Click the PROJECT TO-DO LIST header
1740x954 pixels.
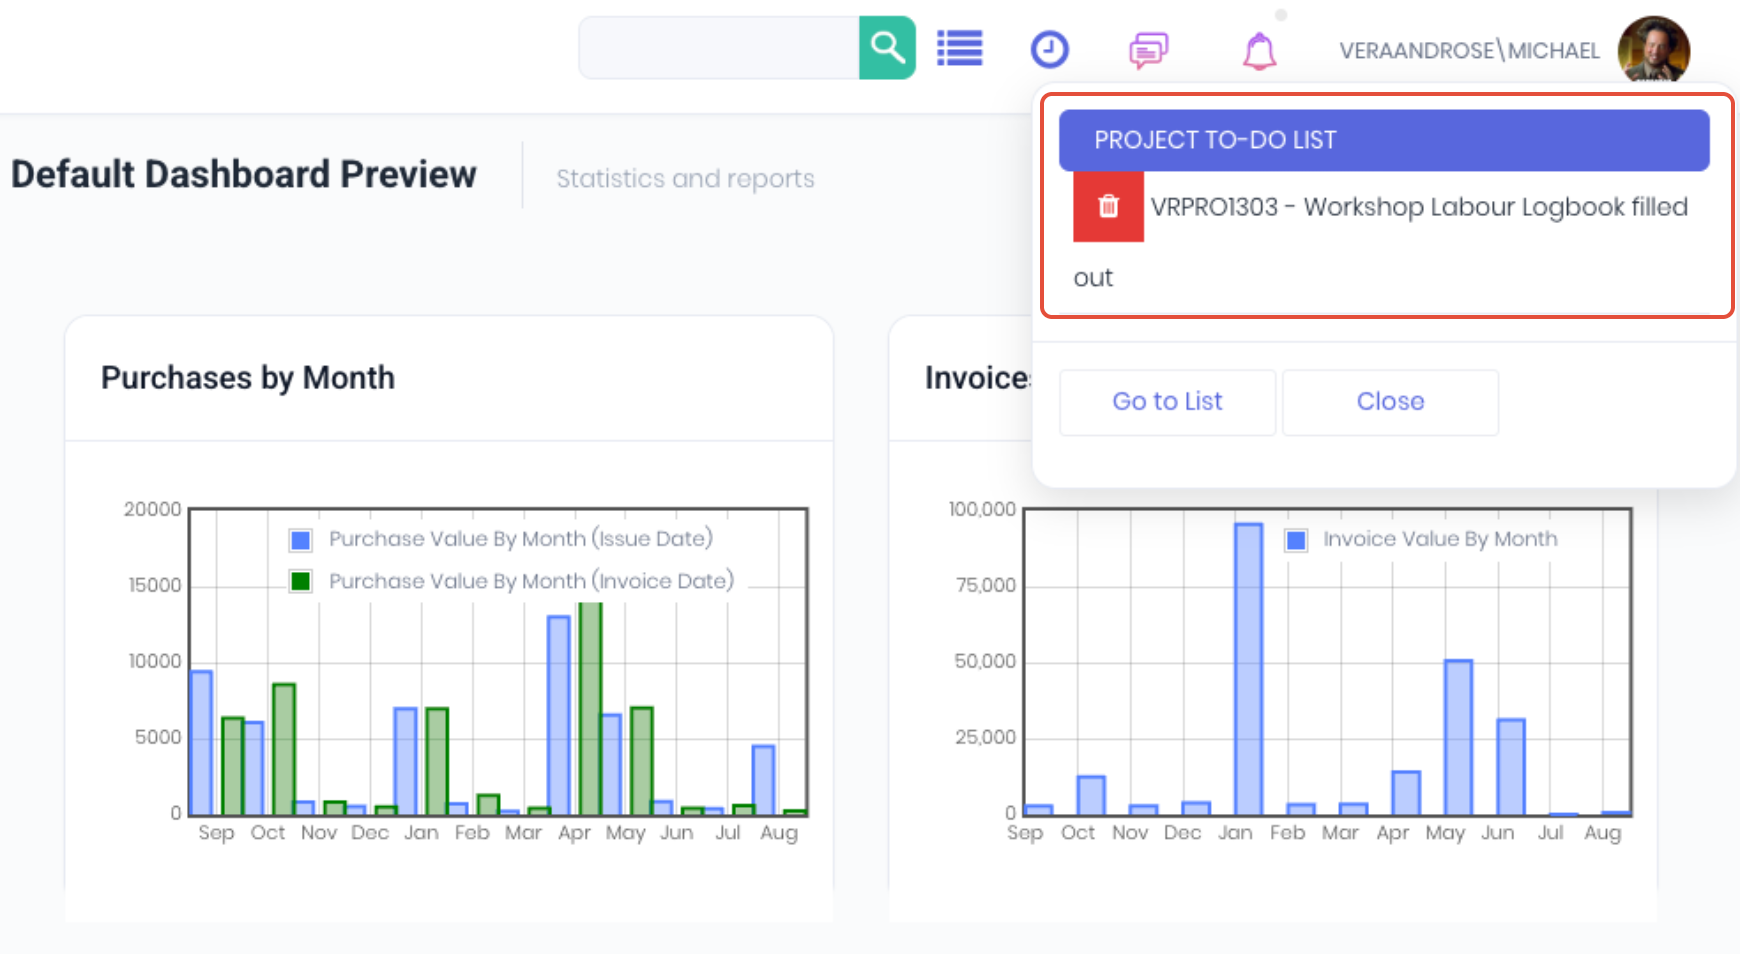pyautogui.click(x=1384, y=140)
